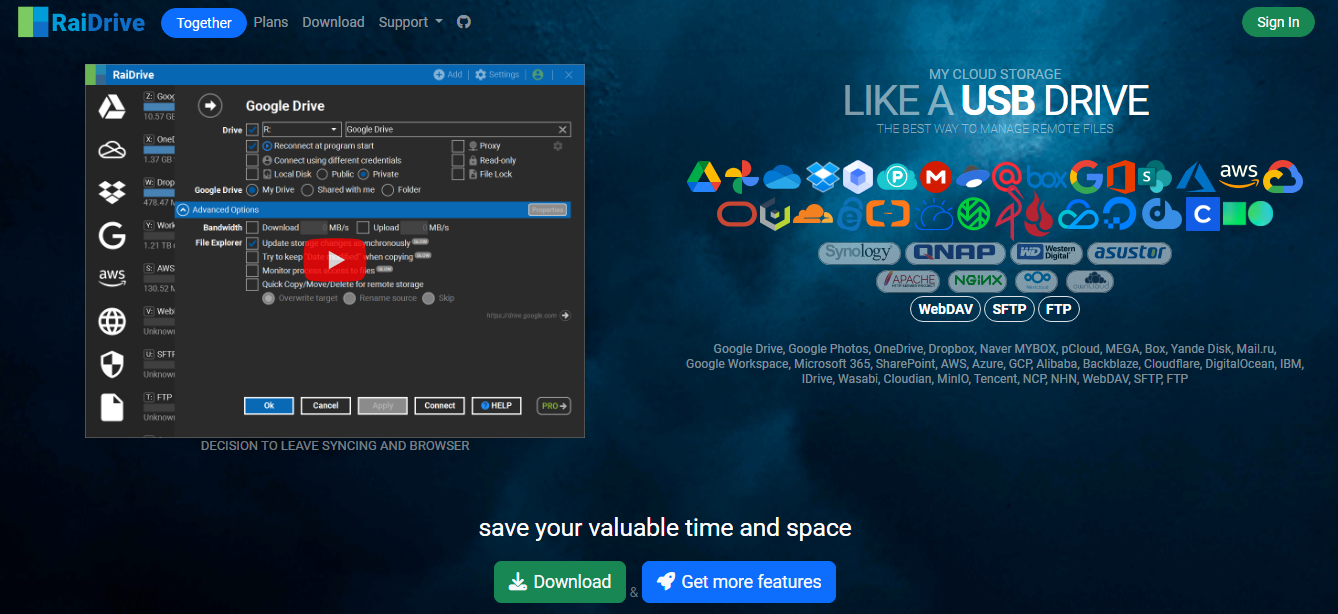Viewport: 1338px width, 614px height.
Task: Click the Google Photos pinwheel icon
Action: pyautogui.click(x=742, y=178)
